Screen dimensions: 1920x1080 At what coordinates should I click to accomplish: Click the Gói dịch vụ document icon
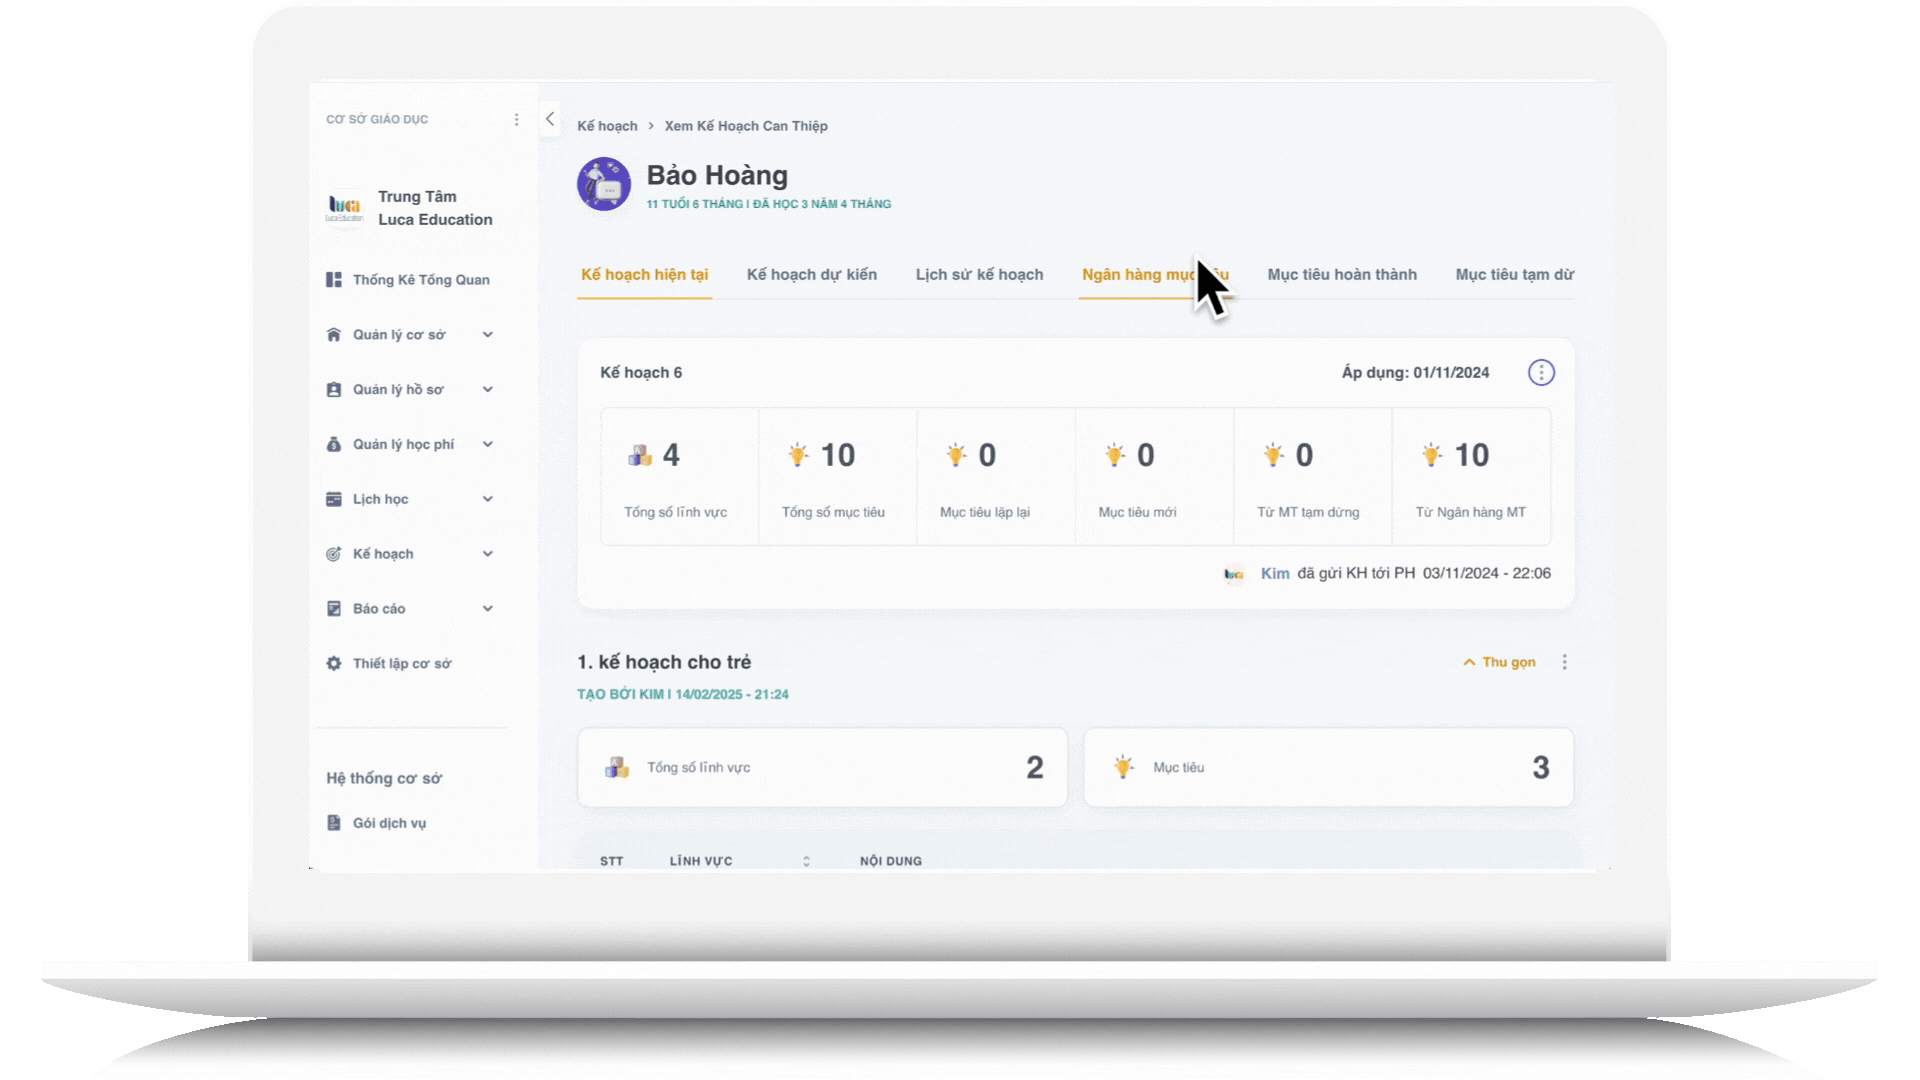[334, 823]
